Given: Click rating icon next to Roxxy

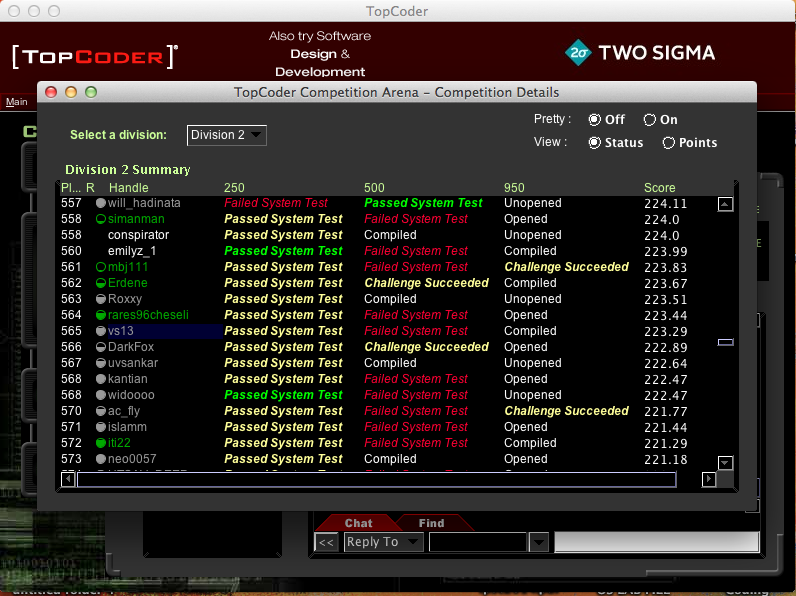Looking at the screenshot, I should pyautogui.click(x=101, y=299).
